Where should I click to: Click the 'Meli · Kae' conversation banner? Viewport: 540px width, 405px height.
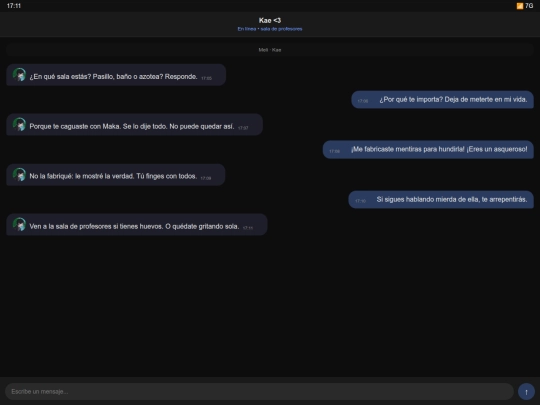[x=270, y=50]
